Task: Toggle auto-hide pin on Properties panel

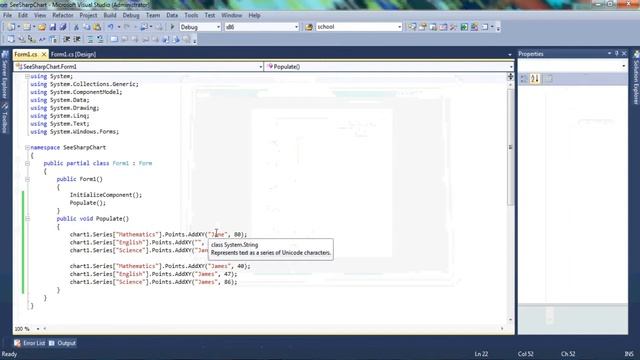Action: (x=617, y=53)
